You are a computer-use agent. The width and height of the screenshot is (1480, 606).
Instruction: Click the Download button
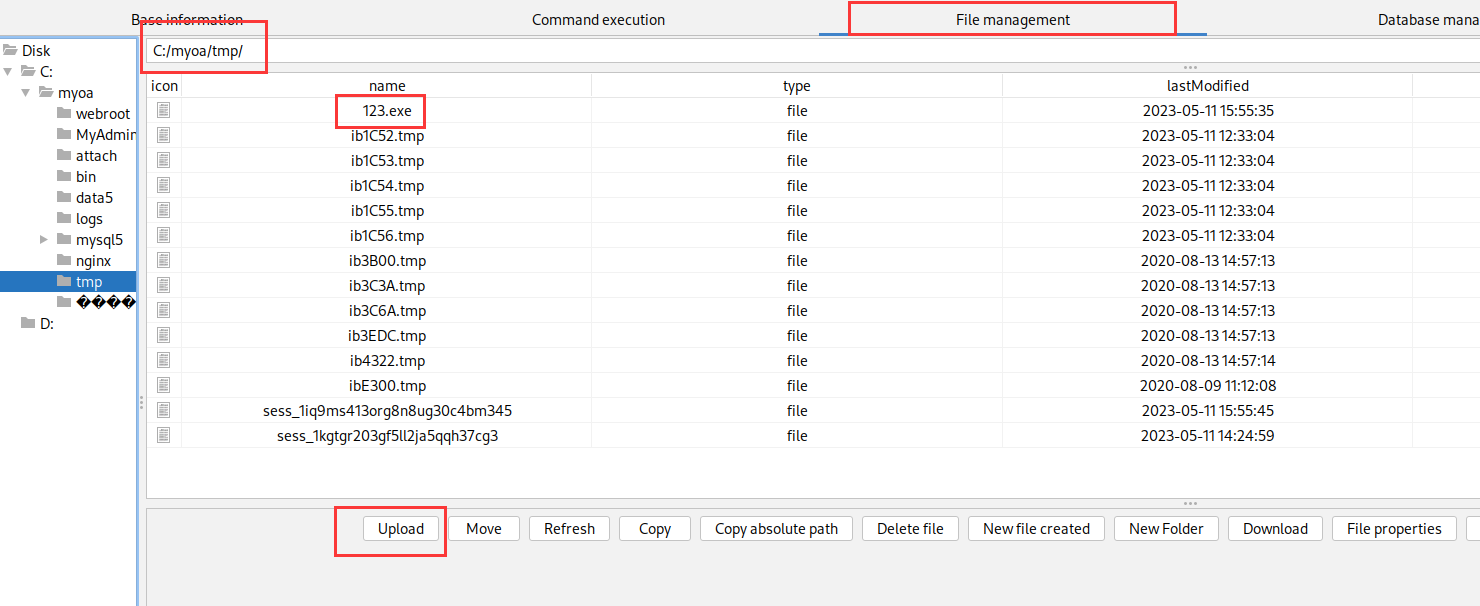pyautogui.click(x=1275, y=529)
